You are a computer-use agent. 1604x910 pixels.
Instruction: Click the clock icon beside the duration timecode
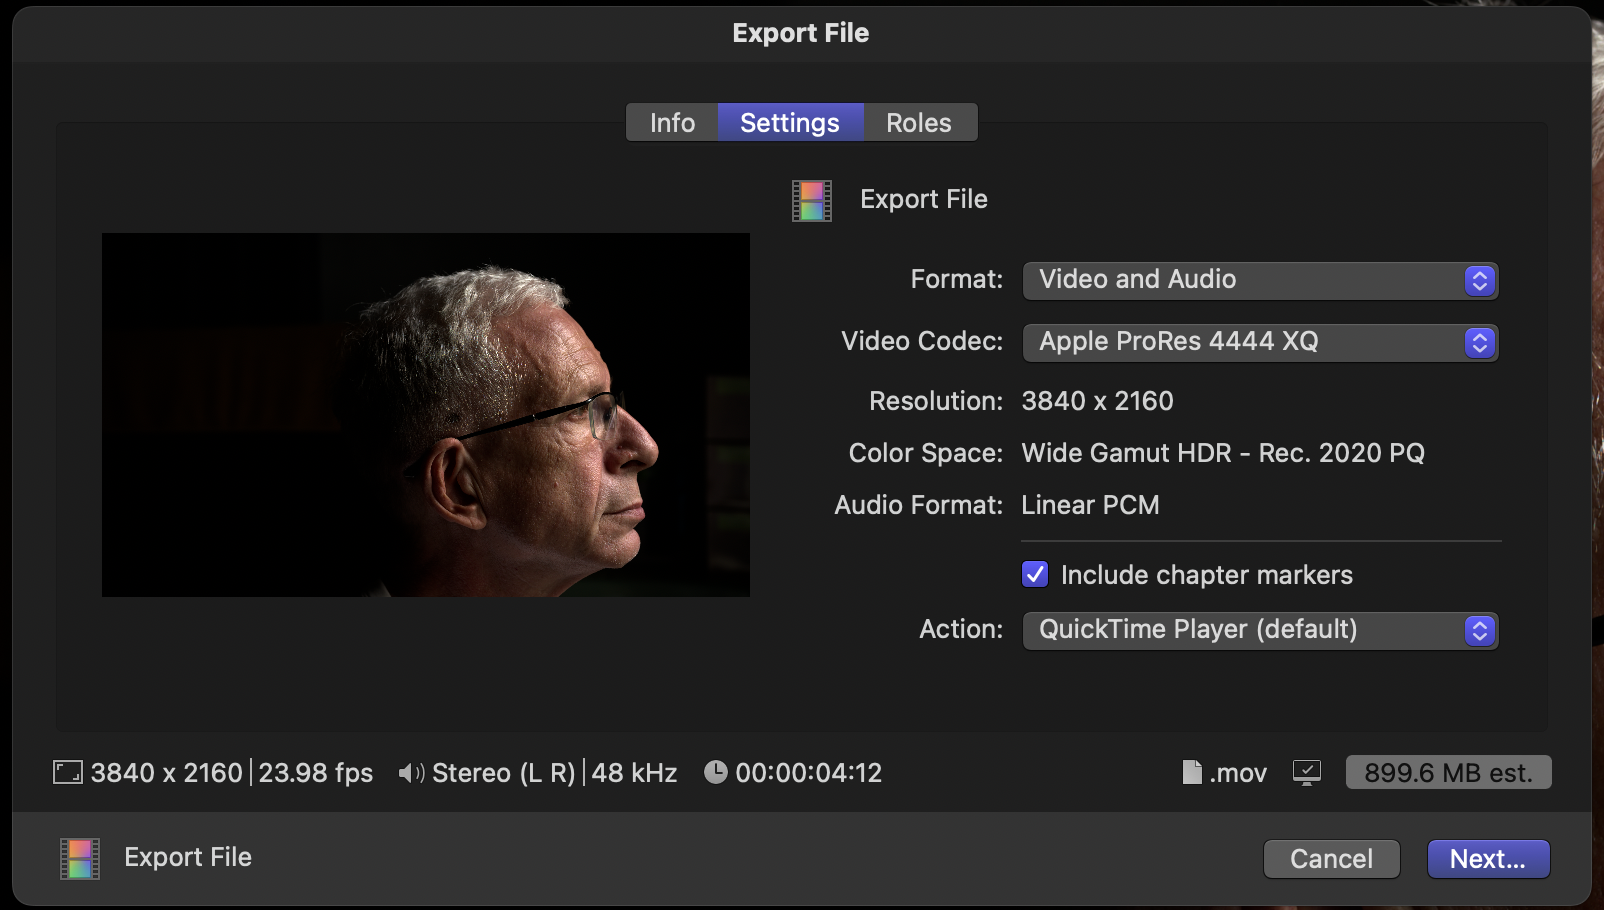coord(715,772)
